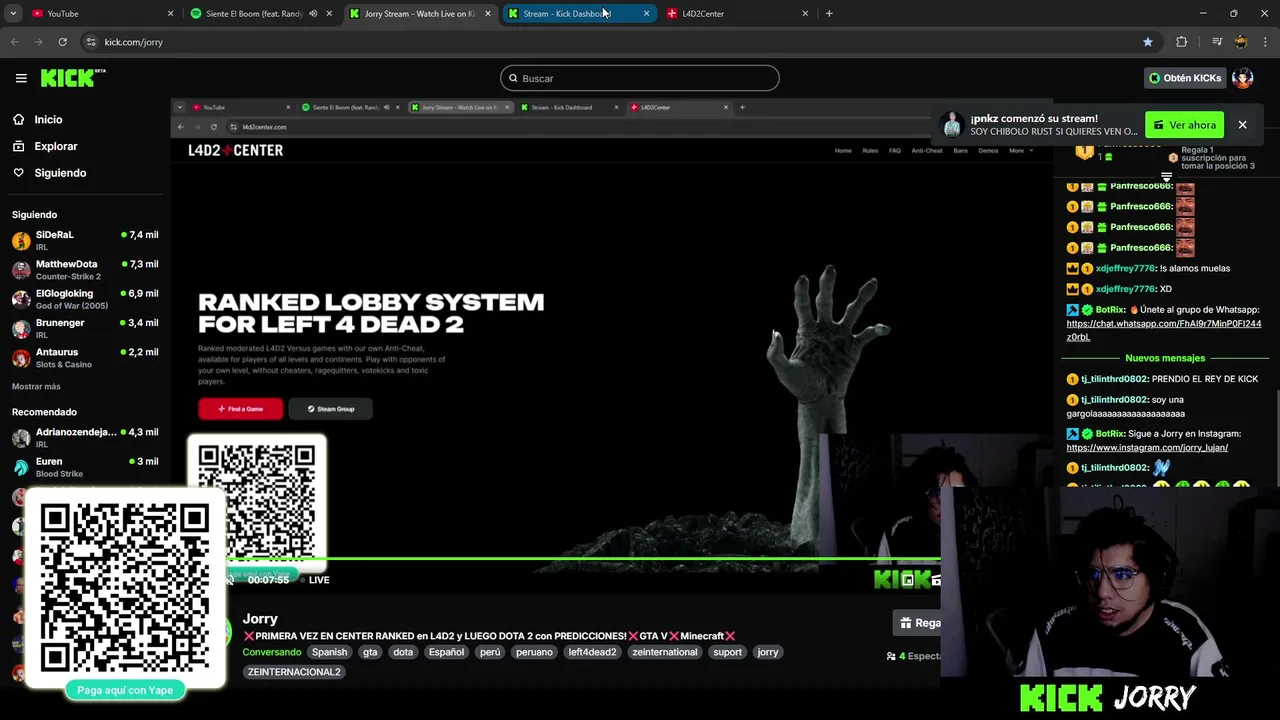Open the browser extensions puzzle icon
The image size is (1280, 720).
(1181, 42)
